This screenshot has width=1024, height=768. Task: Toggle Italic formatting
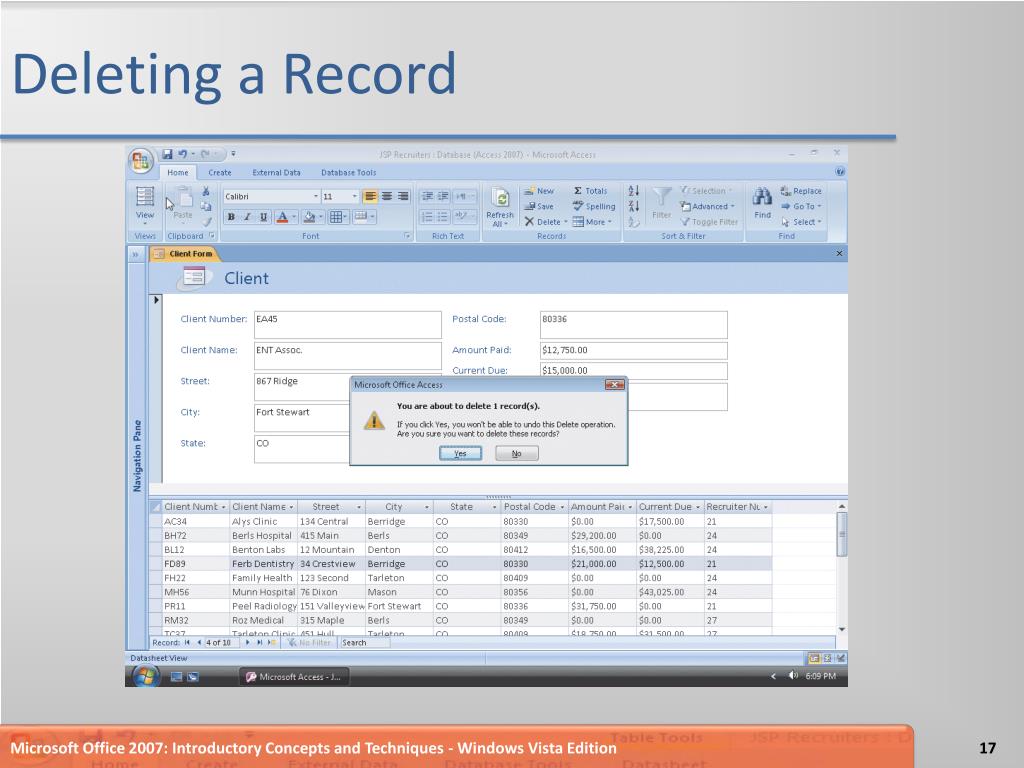pyautogui.click(x=248, y=217)
